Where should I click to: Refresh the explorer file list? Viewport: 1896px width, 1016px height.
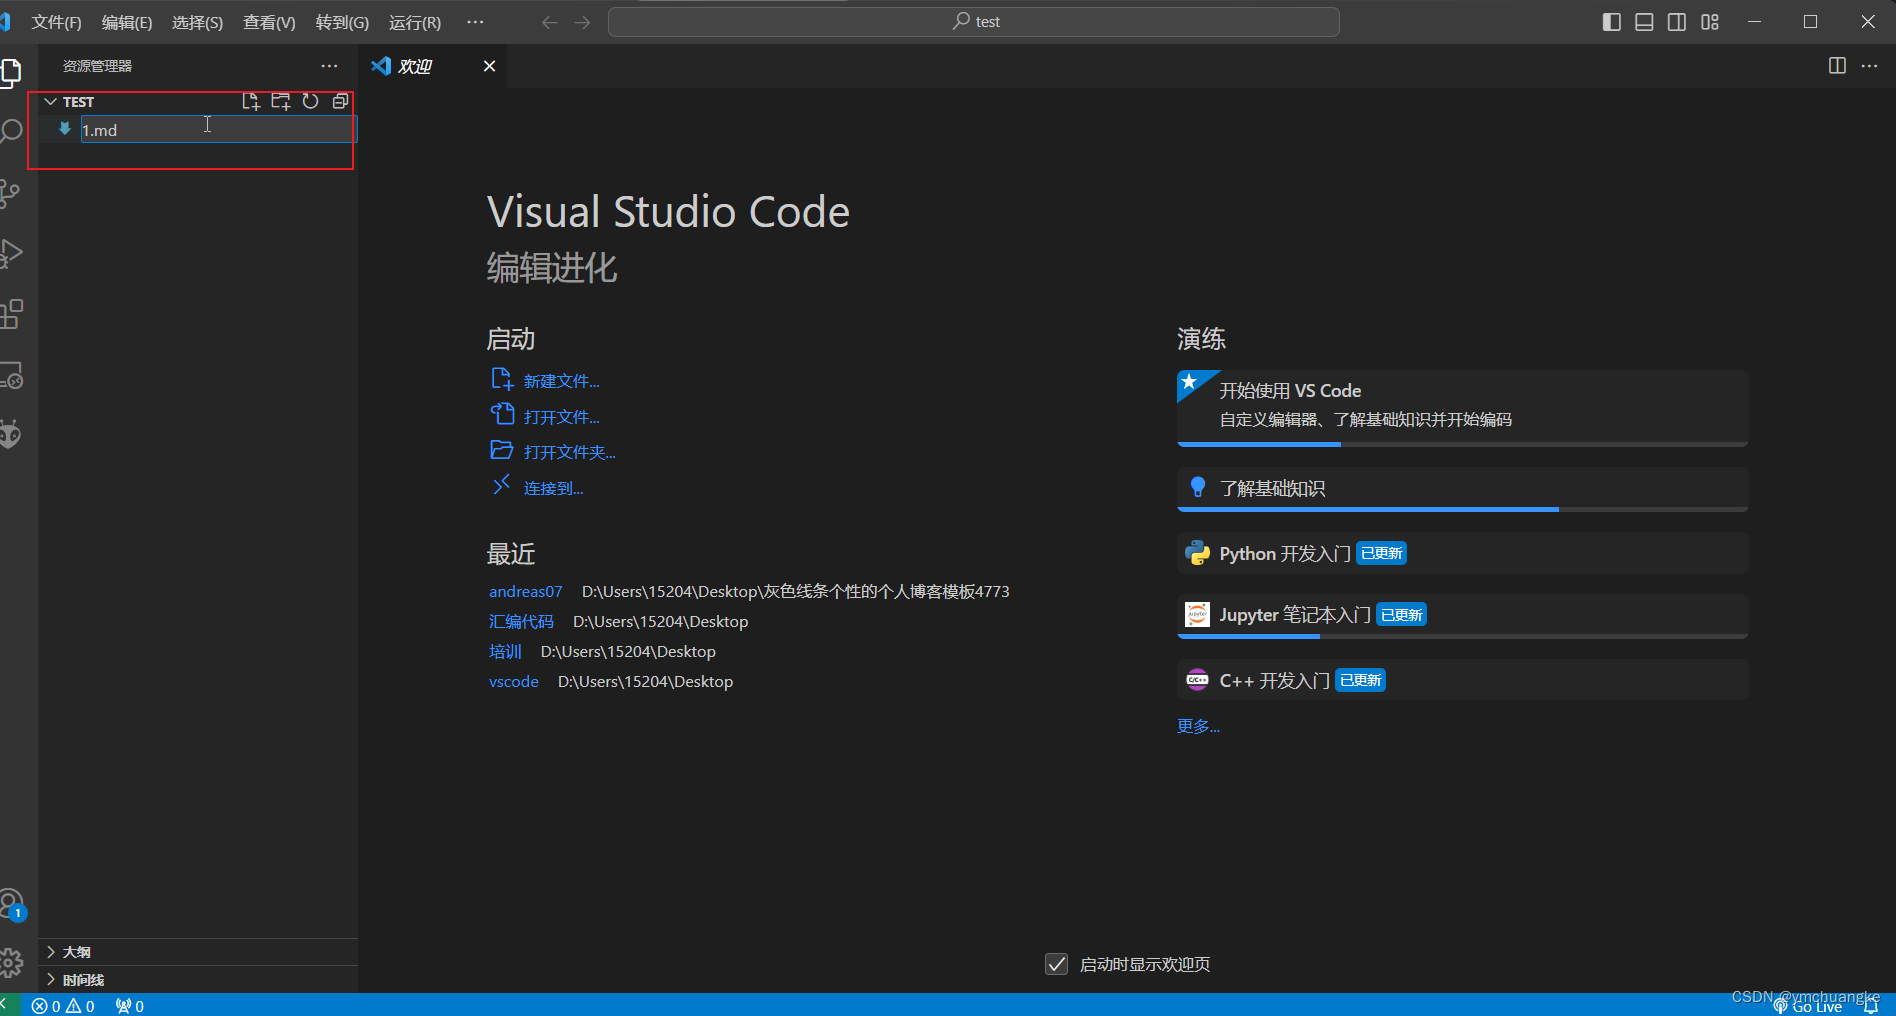pyautogui.click(x=311, y=101)
